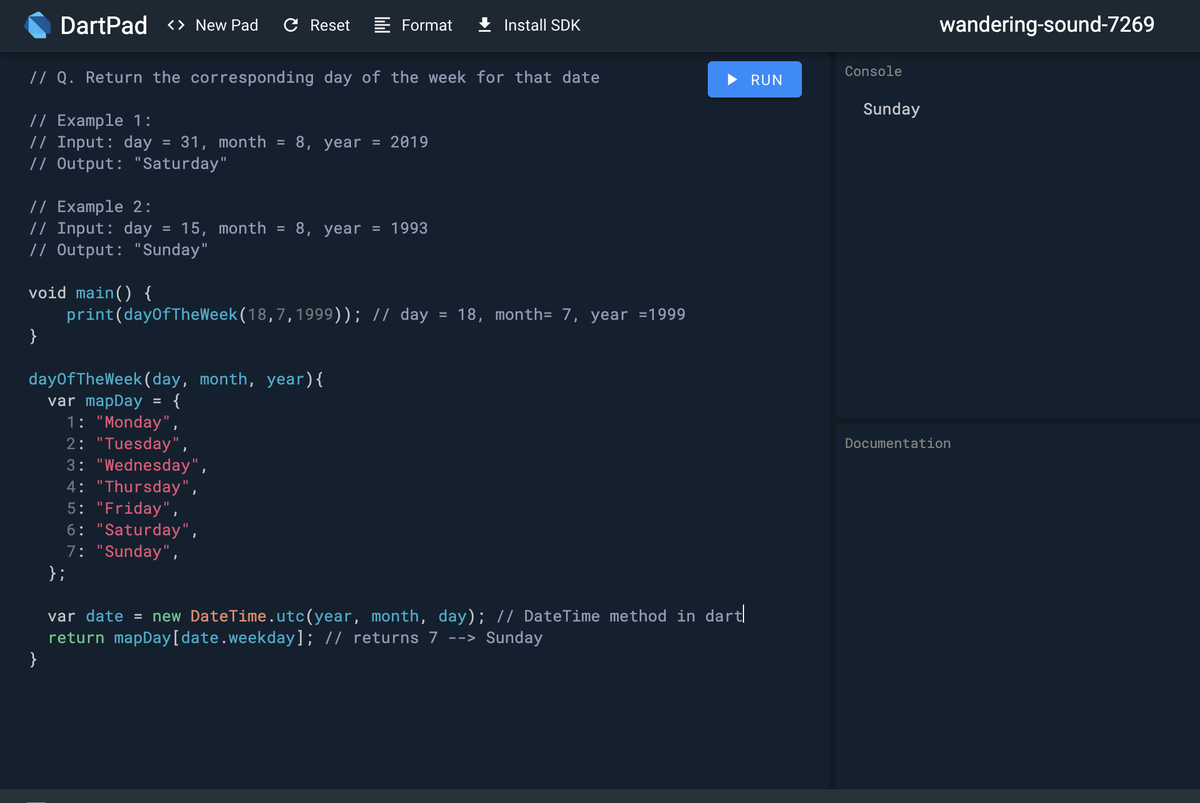Click the line with year = 2019

click(228, 142)
